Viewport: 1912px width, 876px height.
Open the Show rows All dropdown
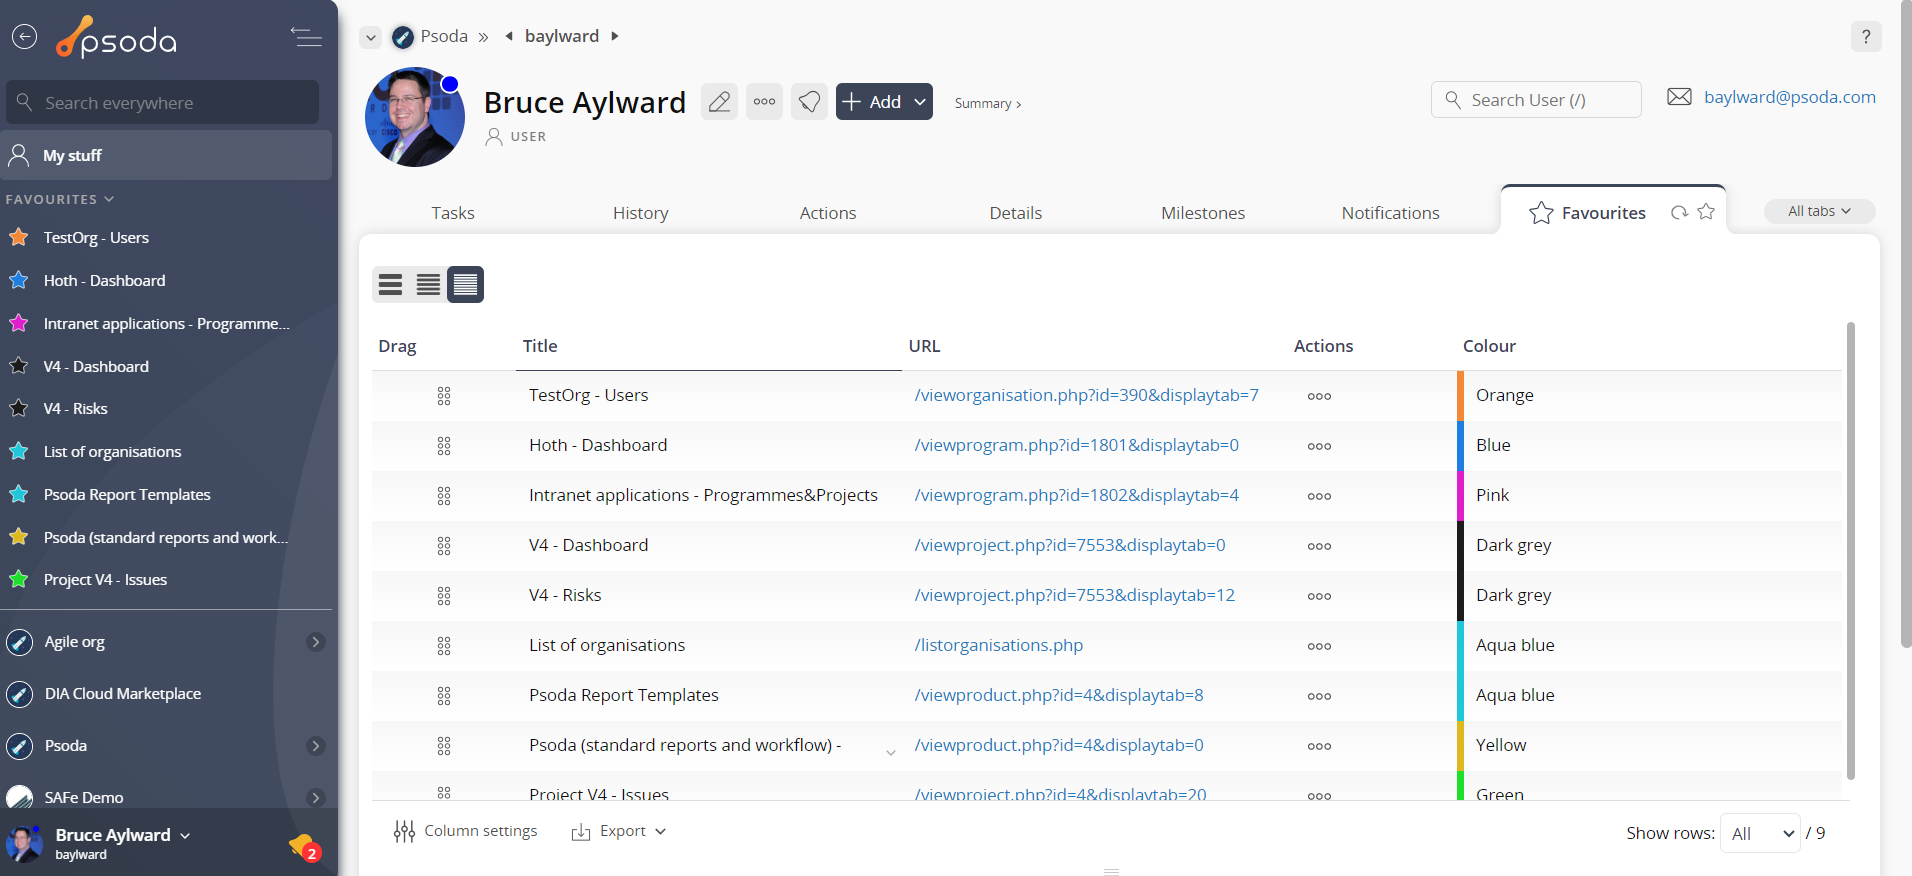point(1760,833)
